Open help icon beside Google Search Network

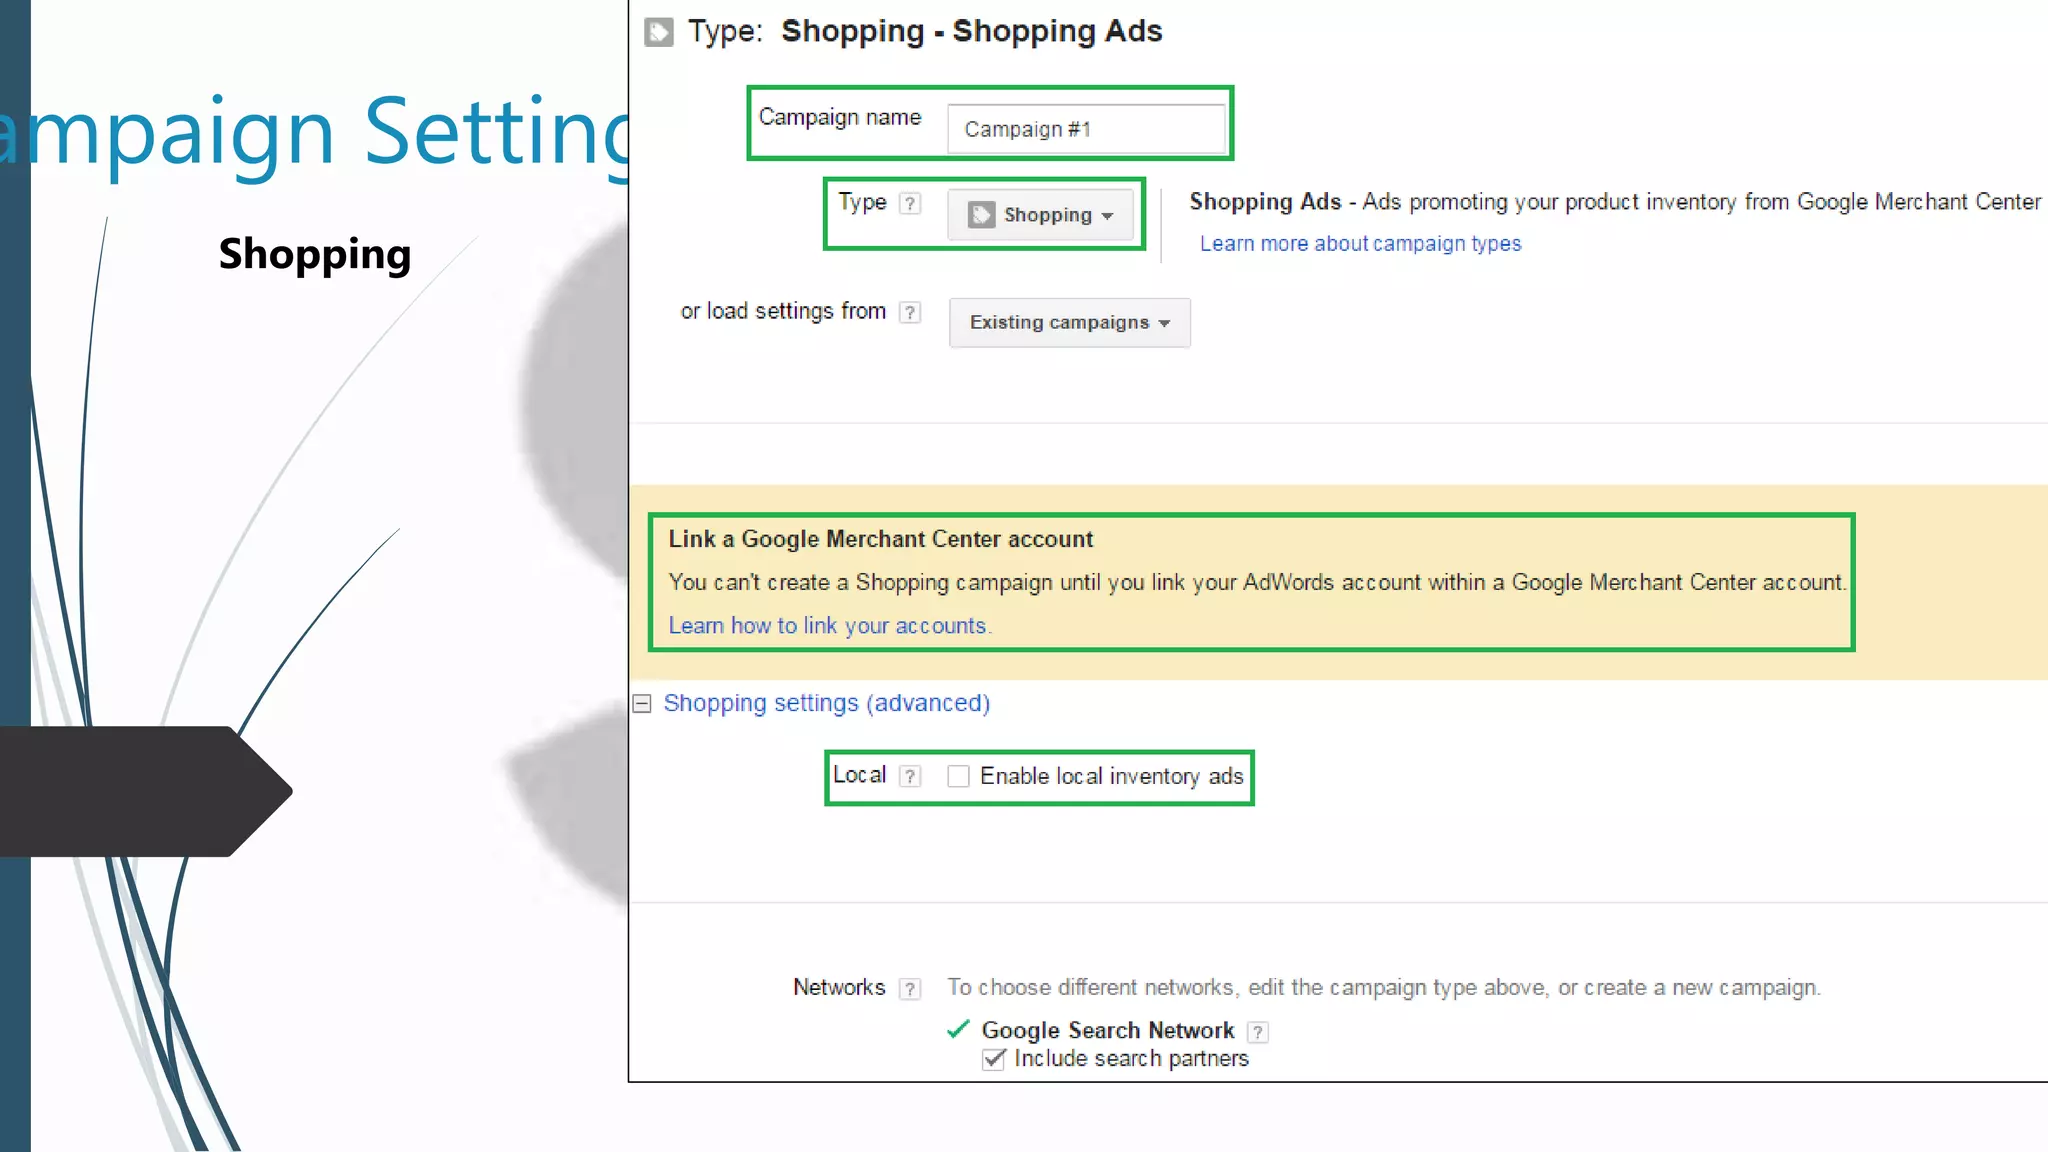tap(1258, 1032)
